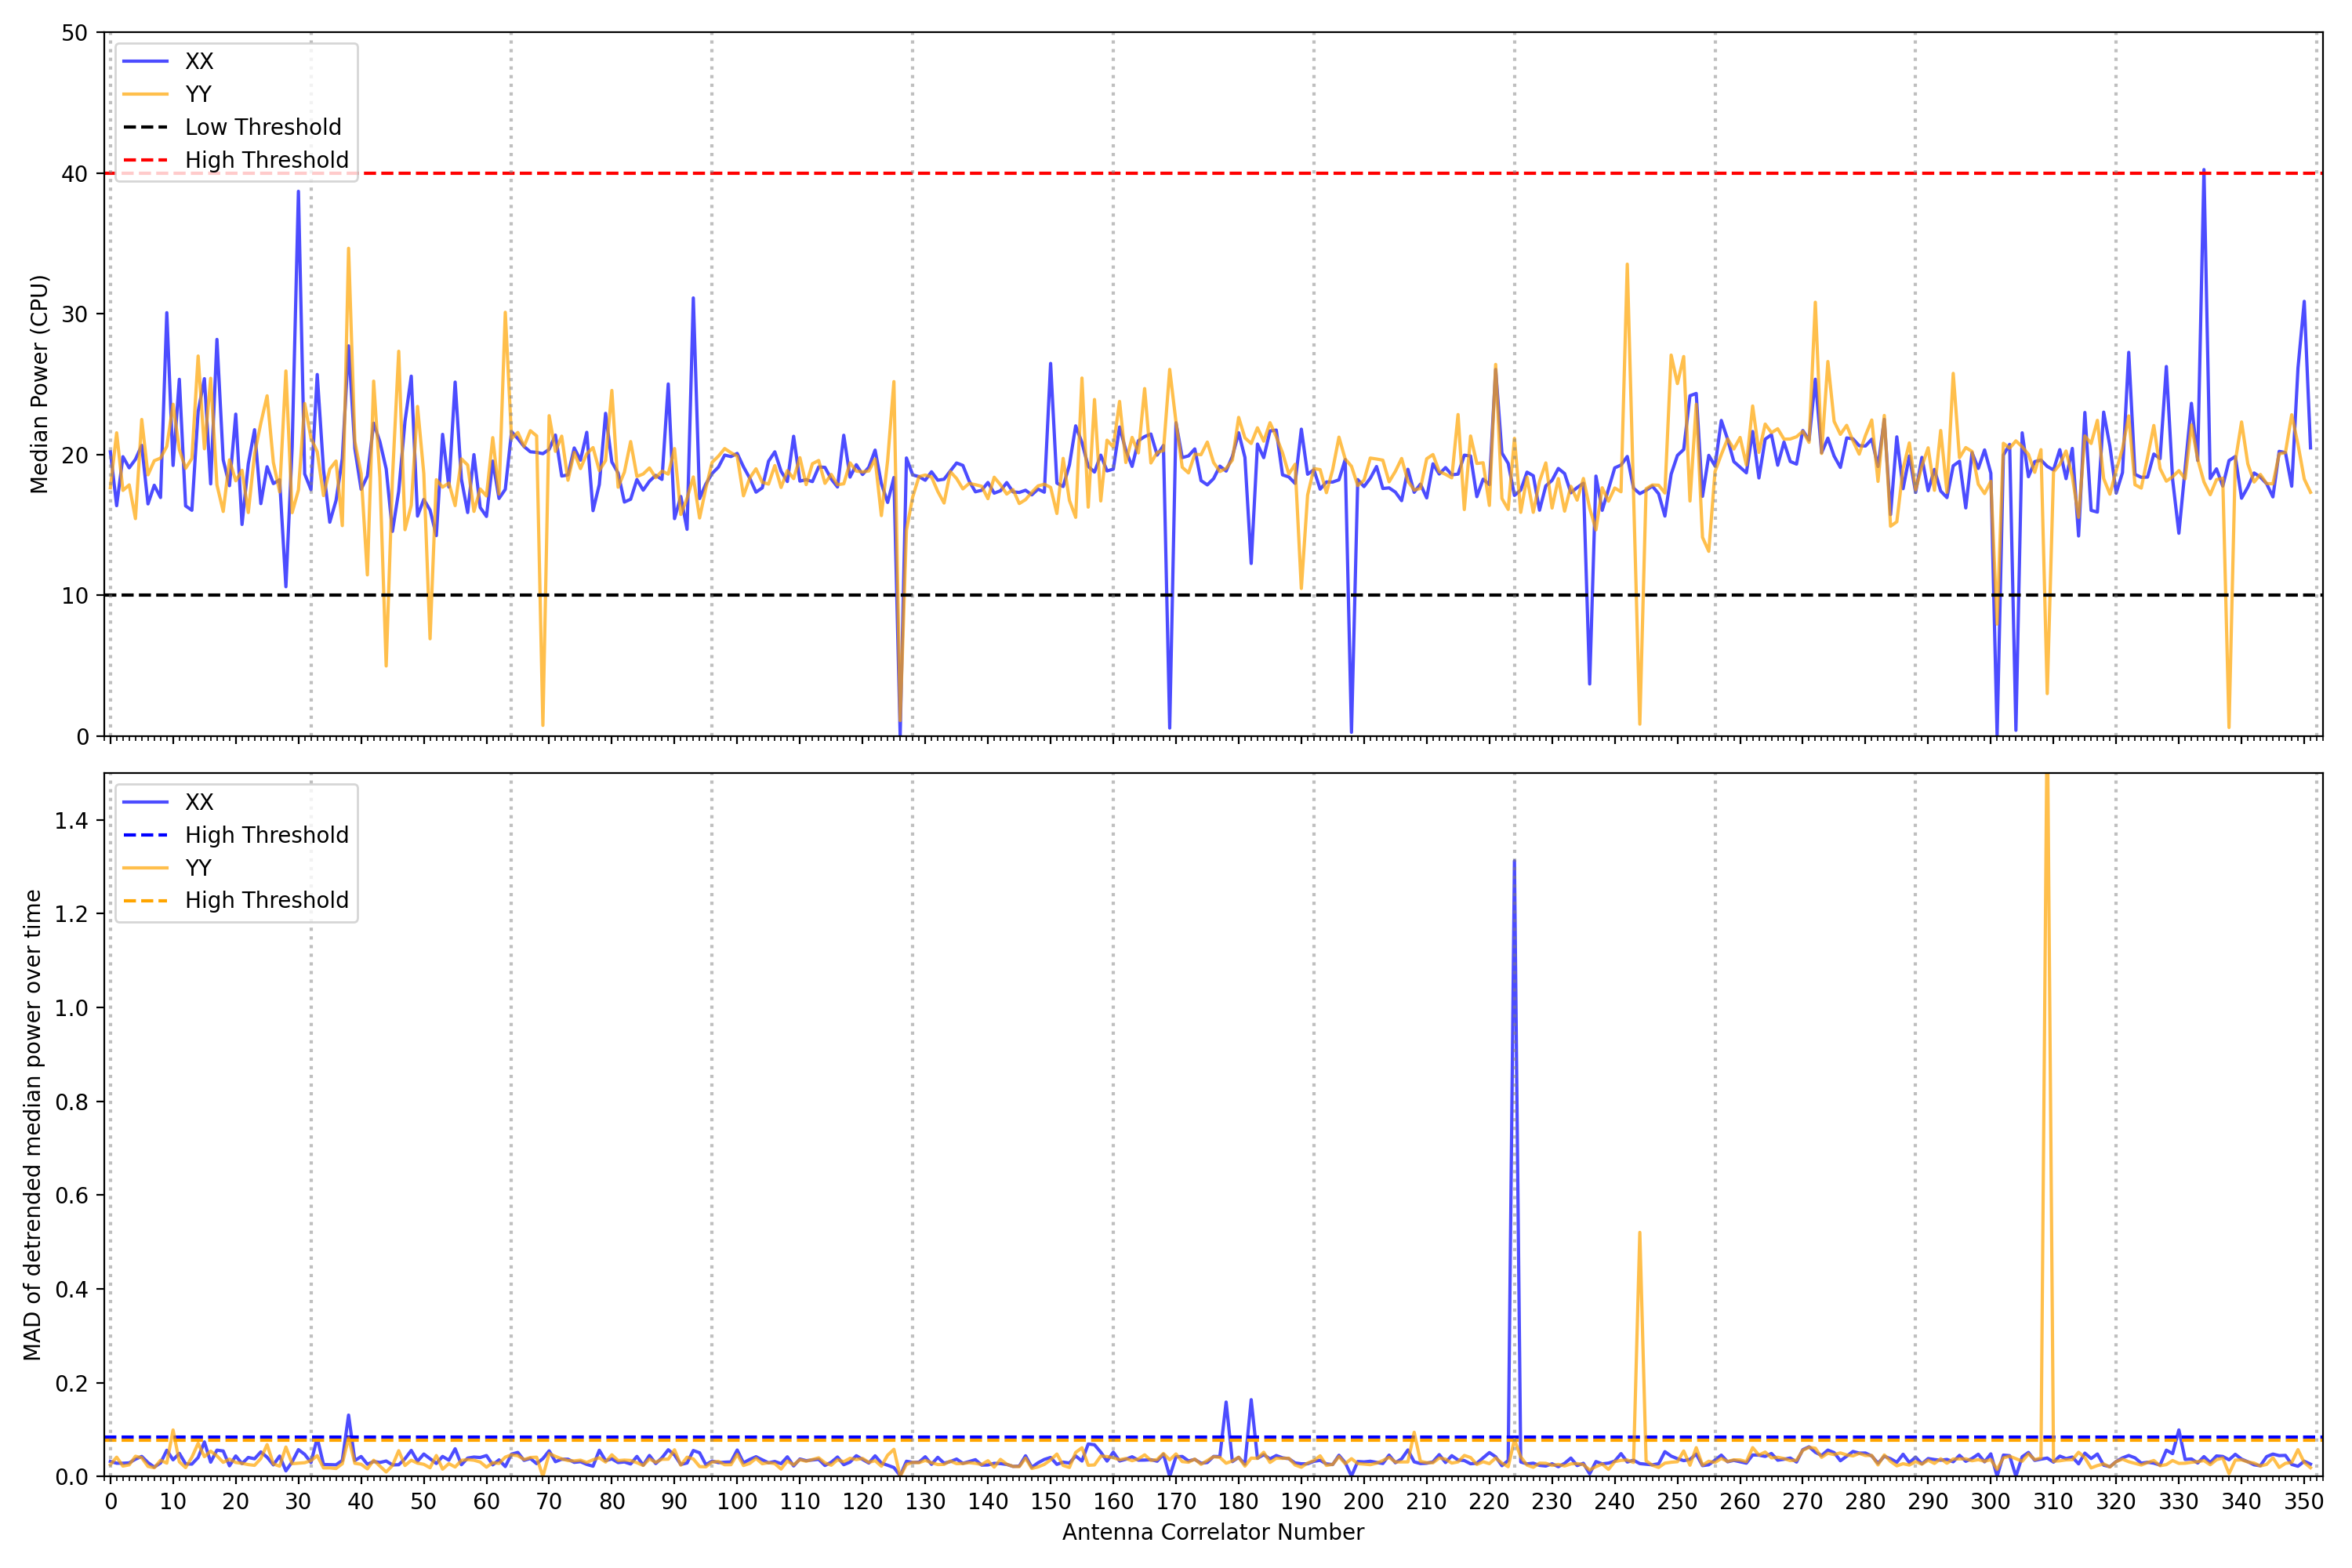Click the top plot y-axis tick label 40
This screenshot has width=2352, height=1568.
74,174
